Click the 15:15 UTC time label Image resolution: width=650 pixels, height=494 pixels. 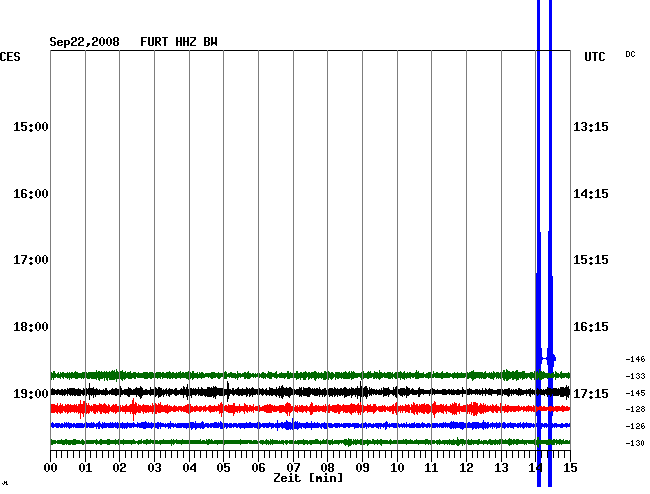[591, 260]
